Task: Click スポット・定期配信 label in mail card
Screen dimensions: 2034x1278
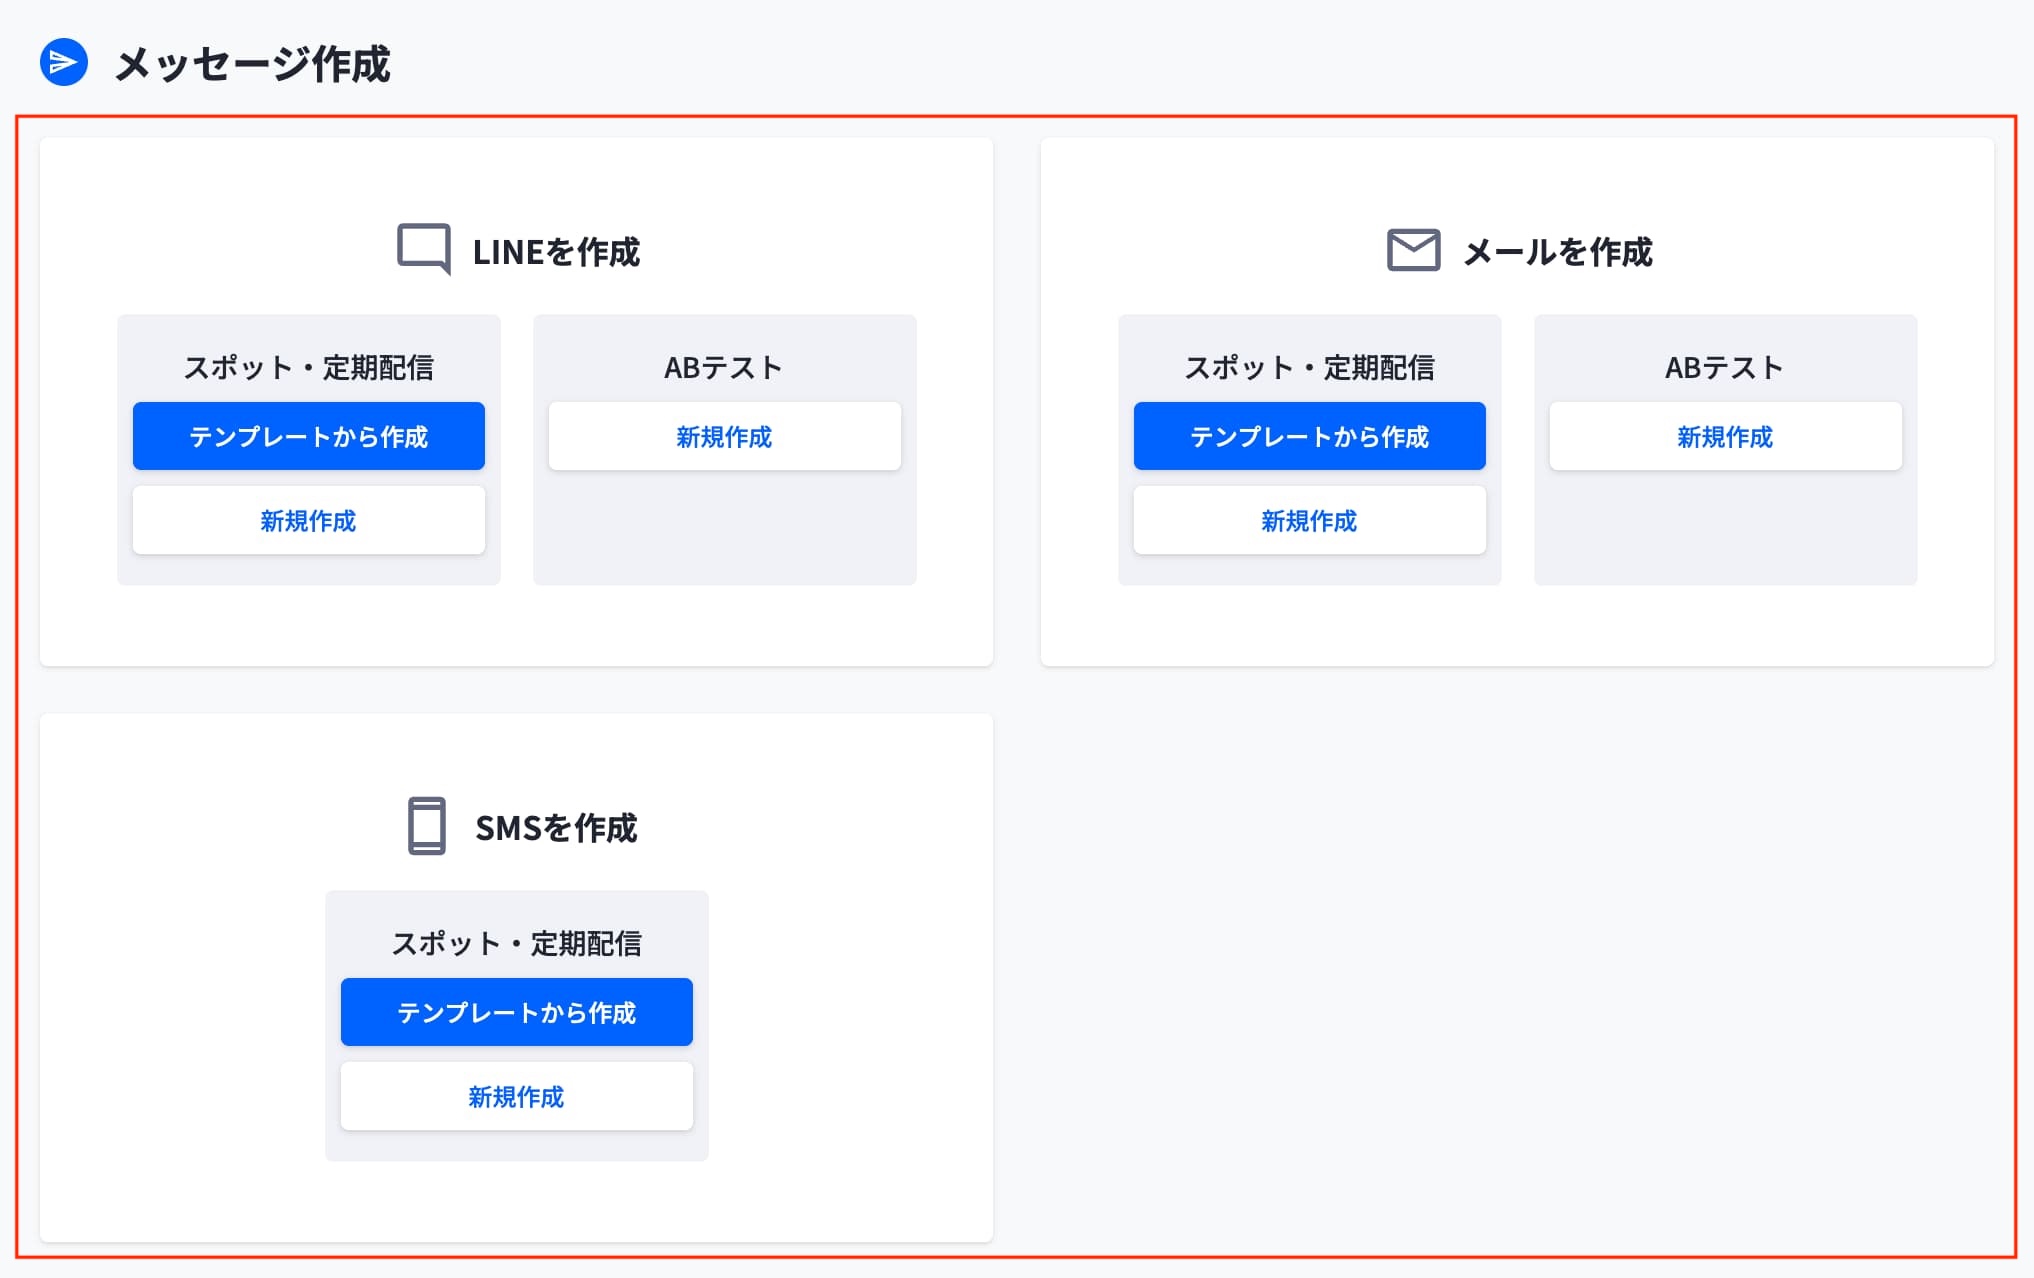Action: 1309,368
